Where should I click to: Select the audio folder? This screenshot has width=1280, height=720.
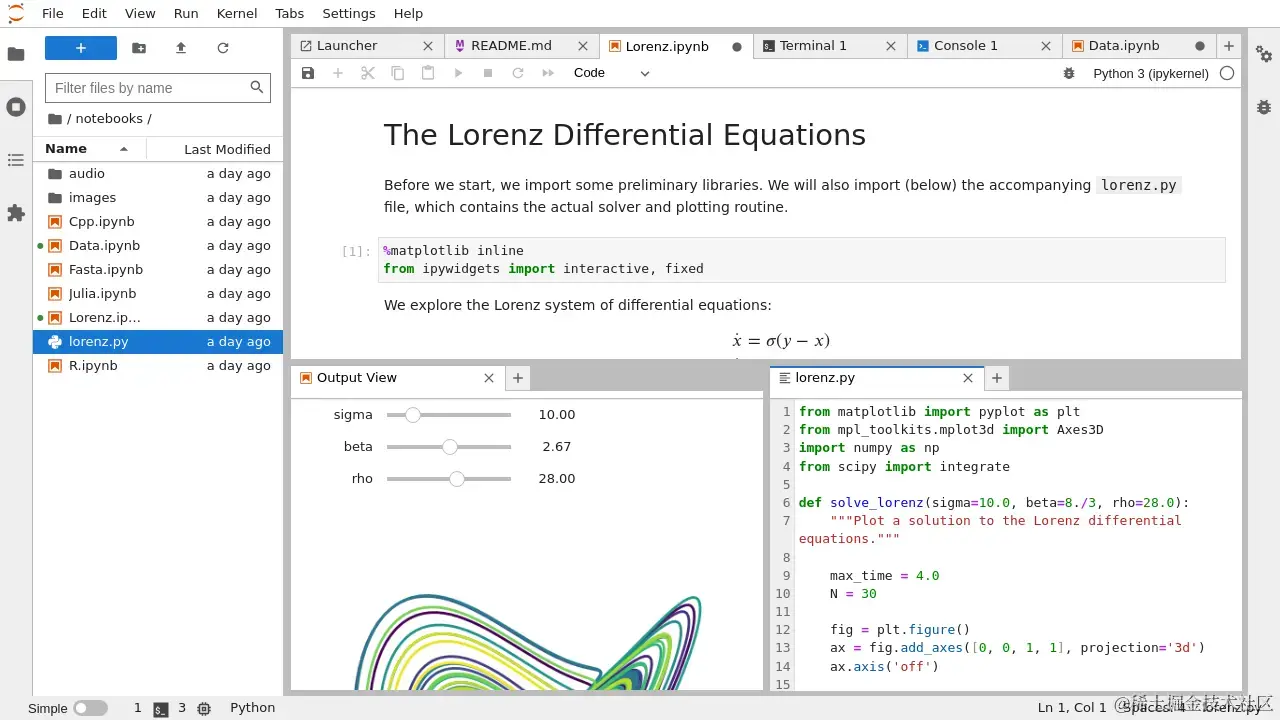pos(158,174)
